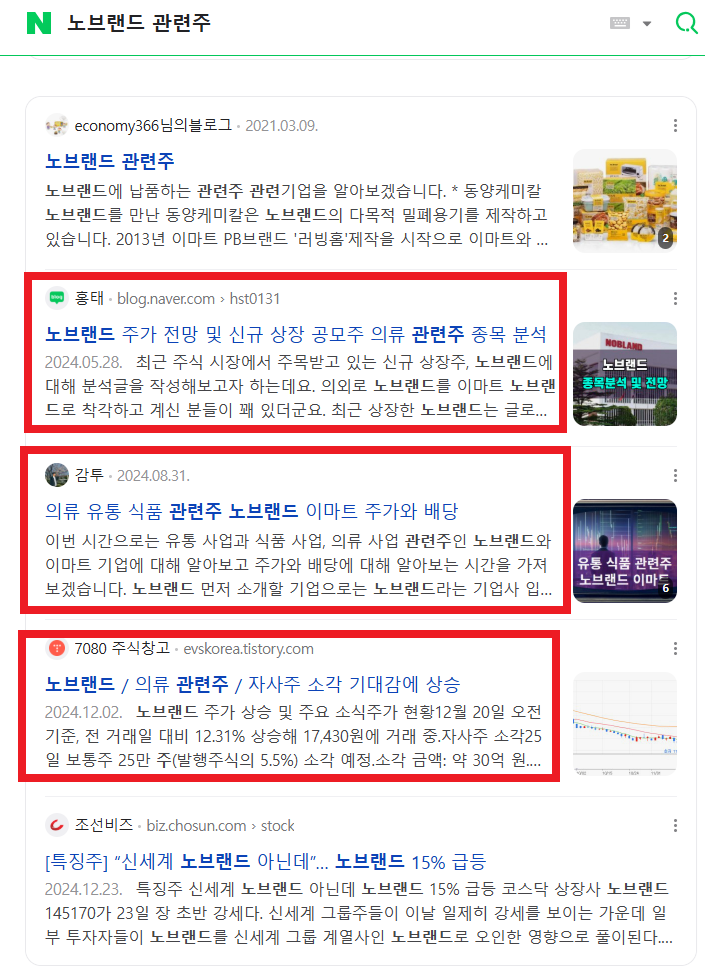Open the blog post titled 노브랜드 관련주
This screenshot has width=705, height=972.
pyautogui.click(x=110, y=161)
